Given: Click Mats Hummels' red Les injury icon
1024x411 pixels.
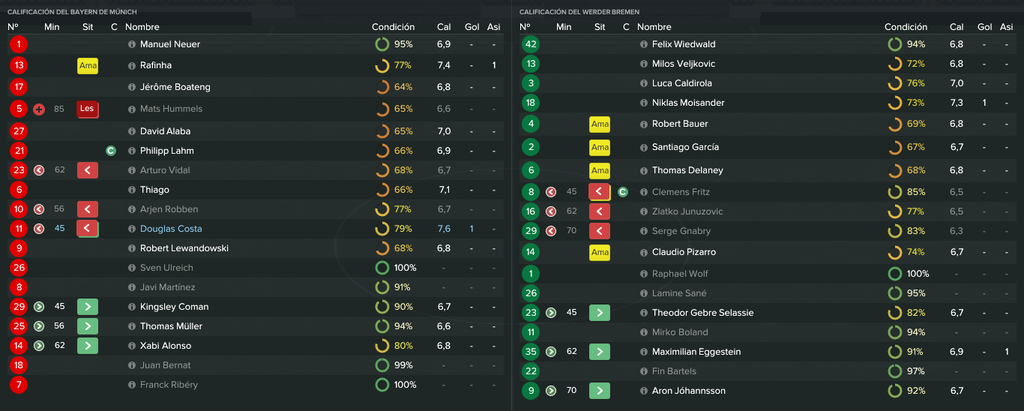Looking at the screenshot, I should coord(88,109).
